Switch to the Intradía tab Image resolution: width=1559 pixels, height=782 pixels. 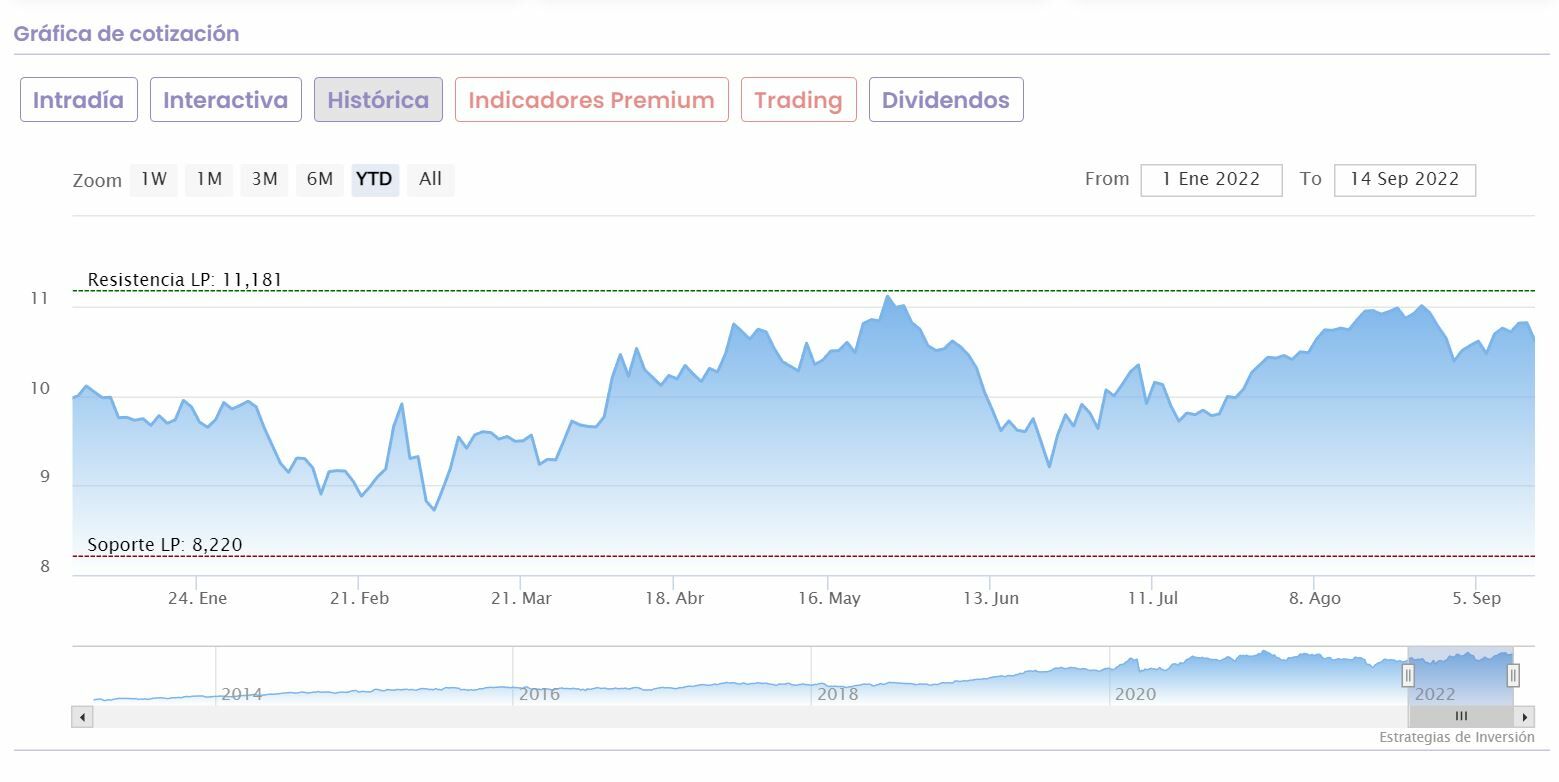tap(79, 100)
